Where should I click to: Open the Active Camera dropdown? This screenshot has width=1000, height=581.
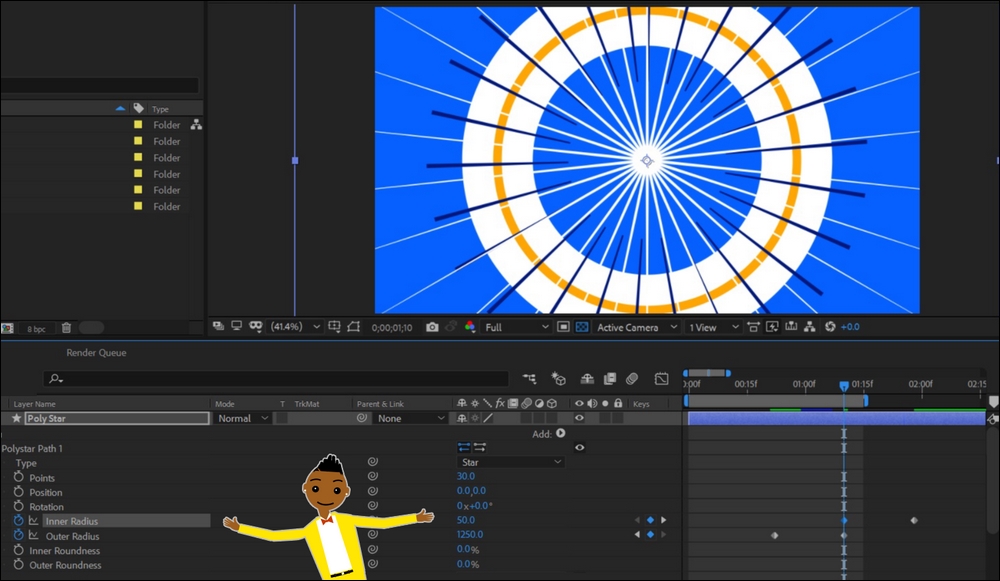point(636,327)
